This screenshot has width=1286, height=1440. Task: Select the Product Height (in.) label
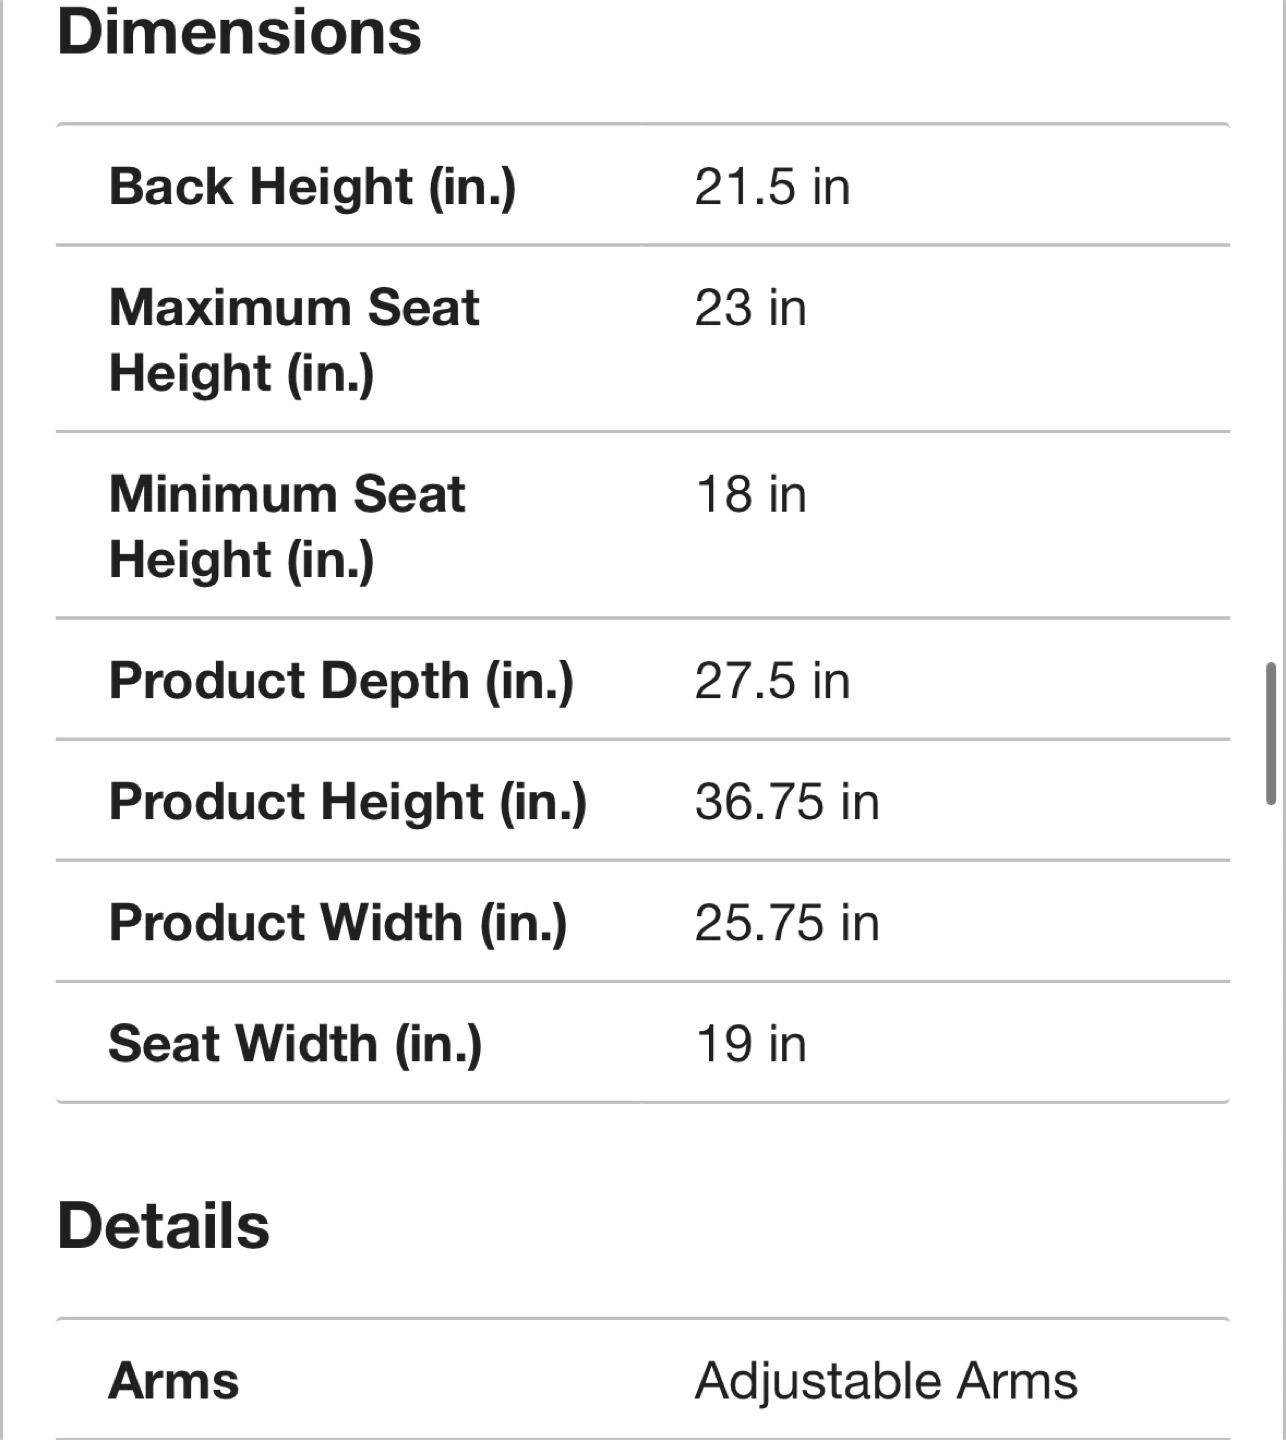click(x=347, y=802)
